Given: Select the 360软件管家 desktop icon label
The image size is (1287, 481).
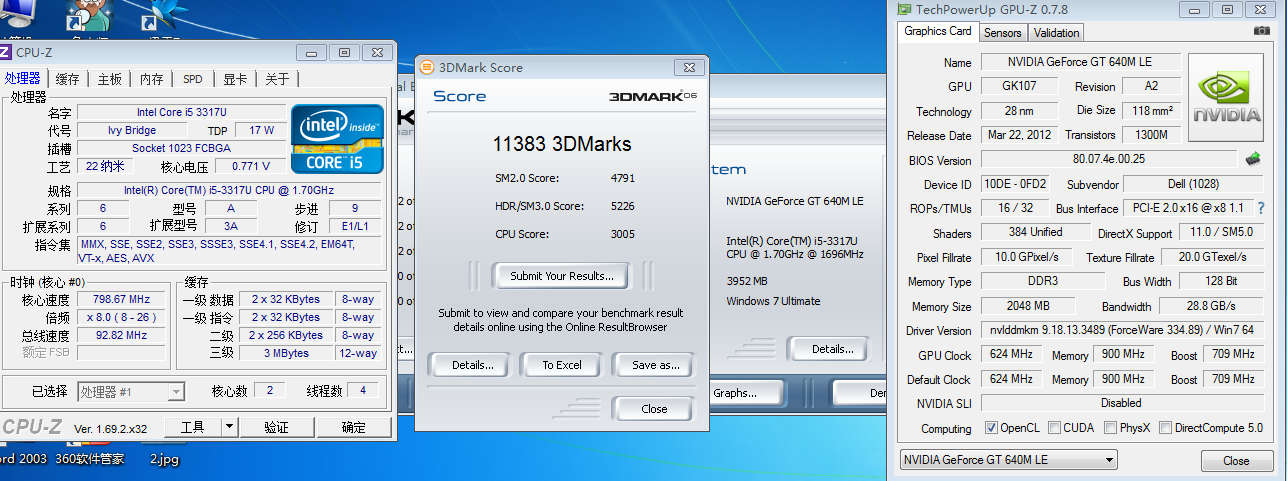Looking at the screenshot, I should click(x=91, y=460).
